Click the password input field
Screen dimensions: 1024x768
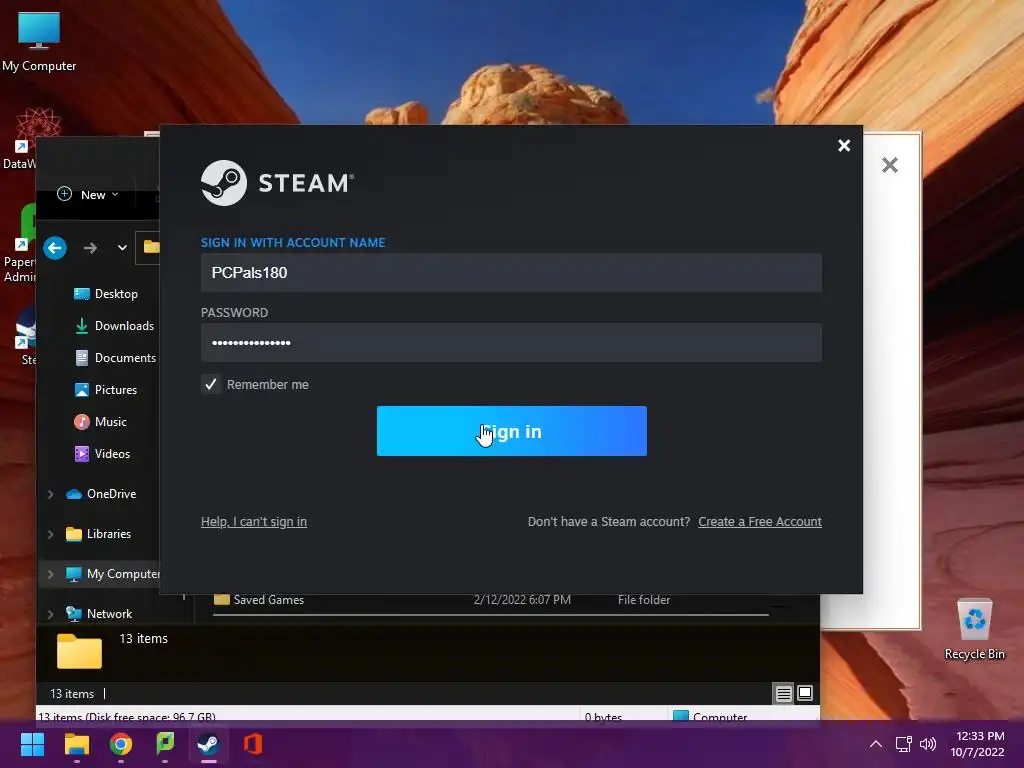point(511,343)
